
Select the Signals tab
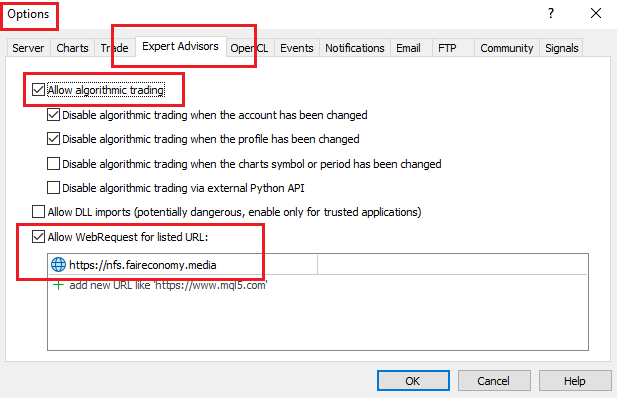point(562,48)
